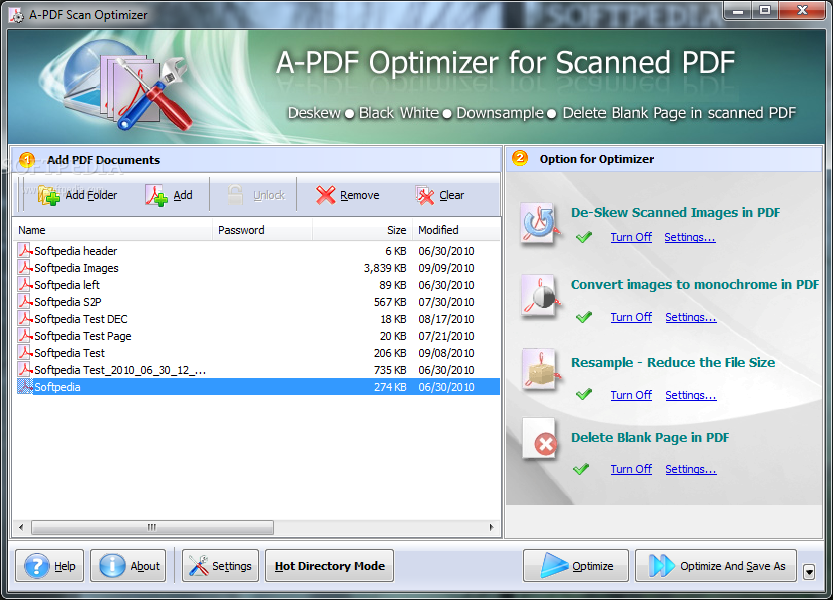The width and height of the screenshot is (833, 600).
Task: Click the Add PDF toolbar button
Action: (169, 196)
